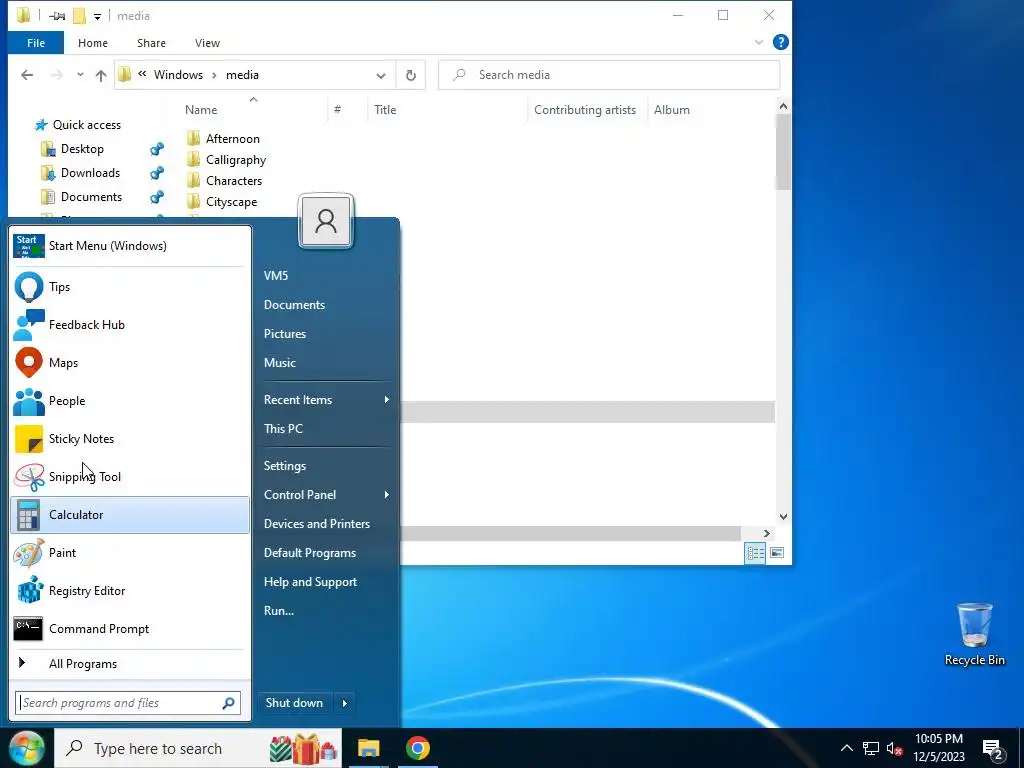Open Maps app icon

pos(29,362)
